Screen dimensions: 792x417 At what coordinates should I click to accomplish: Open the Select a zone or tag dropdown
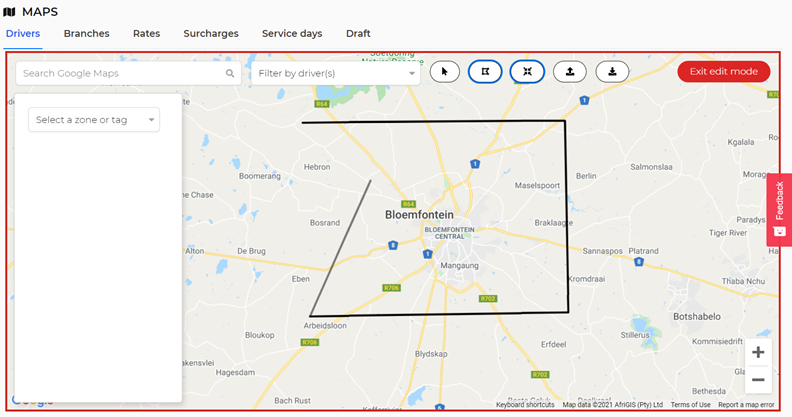point(94,120)
